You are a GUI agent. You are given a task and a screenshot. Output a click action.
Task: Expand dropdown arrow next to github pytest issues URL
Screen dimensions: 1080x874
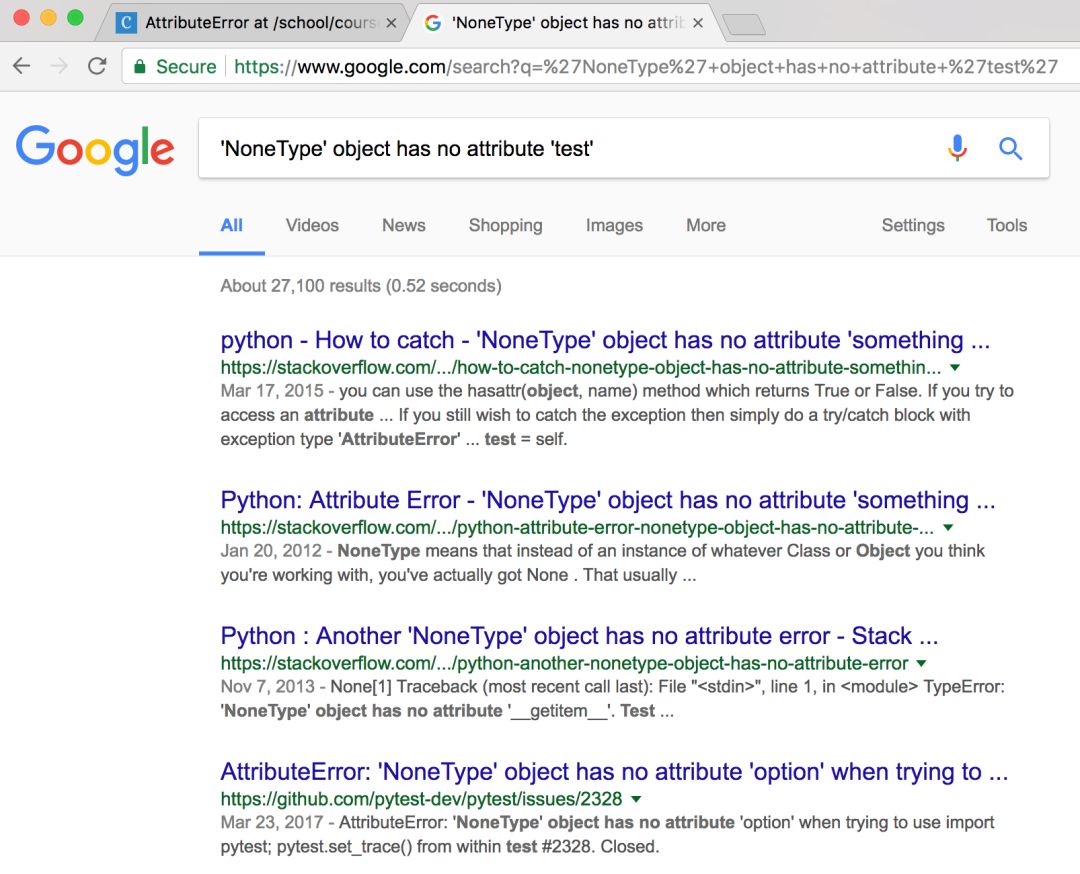tap(636, 799)
